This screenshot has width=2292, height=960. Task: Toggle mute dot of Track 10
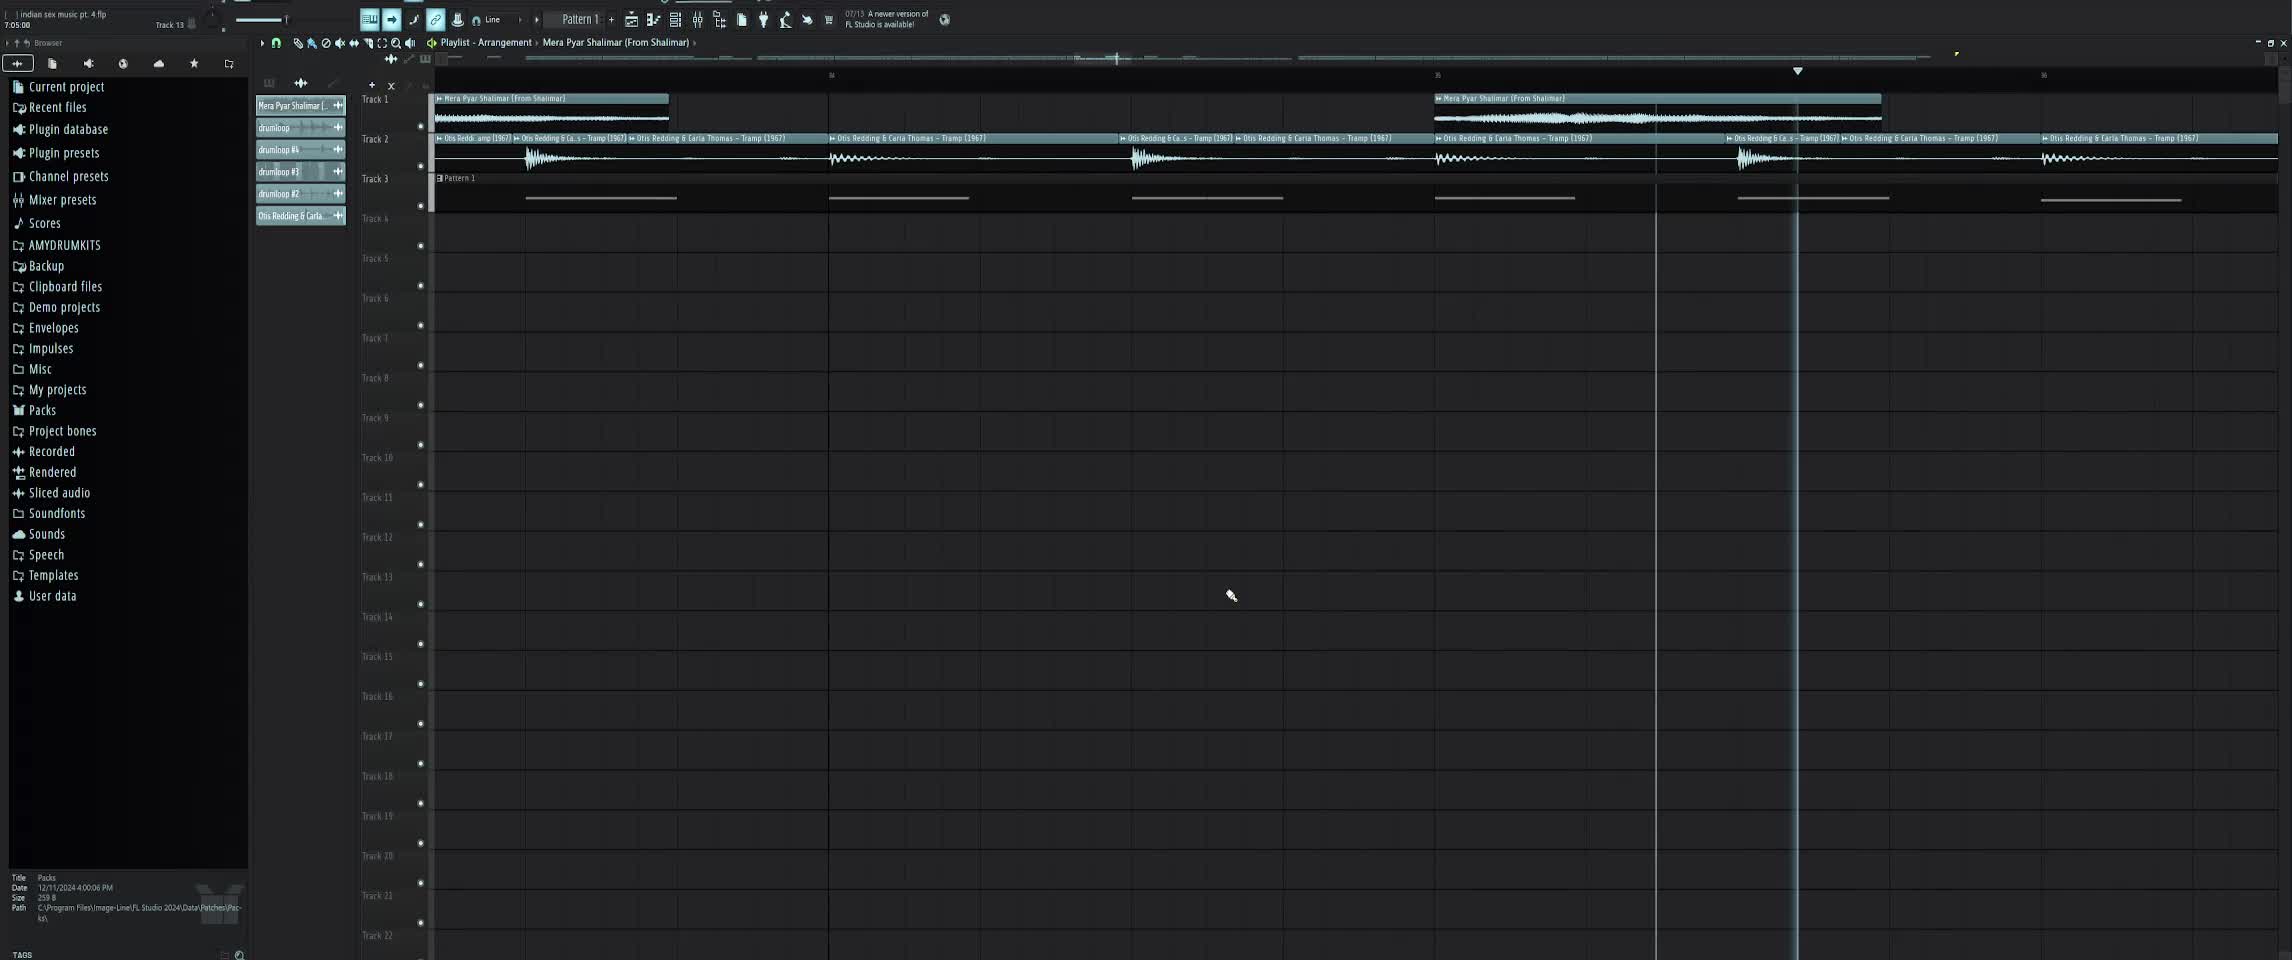(x=420, y=485)
